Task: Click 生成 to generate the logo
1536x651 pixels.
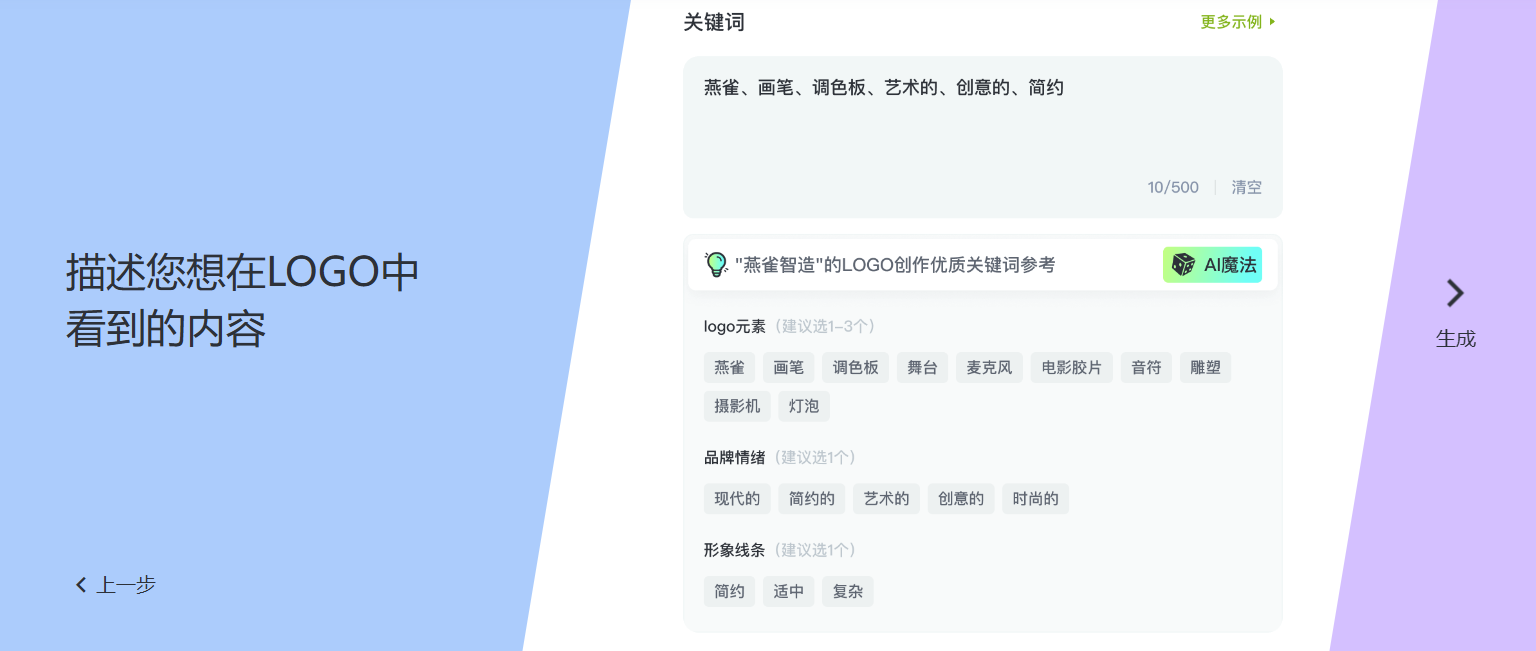Action: 1456,338
